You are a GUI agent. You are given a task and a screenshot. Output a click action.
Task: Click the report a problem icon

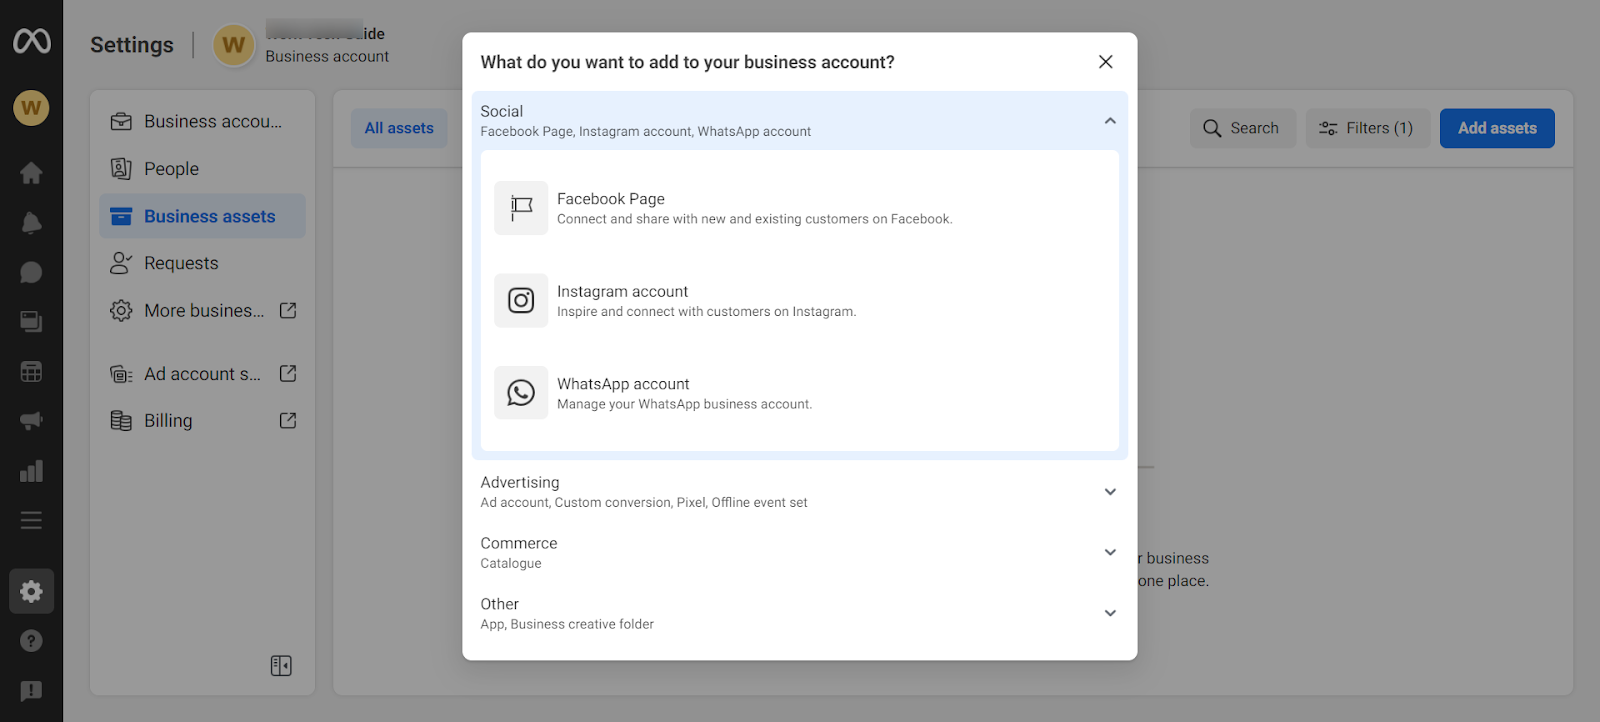[x=31, y=691]
